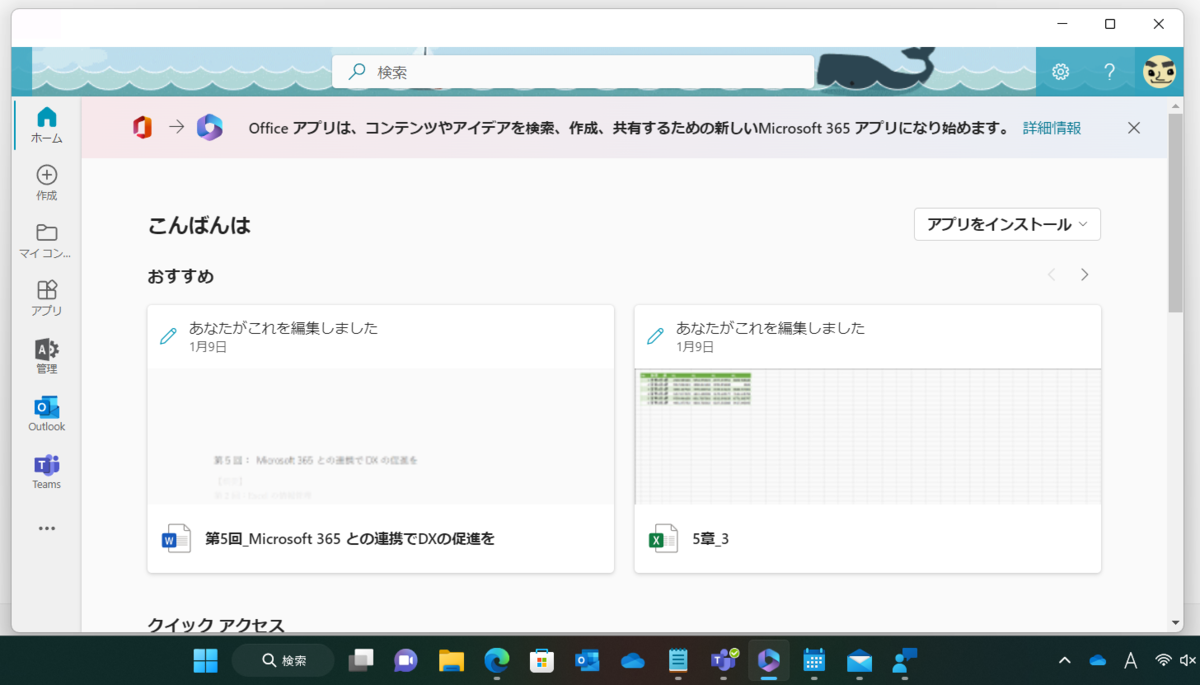This screenshot has width=1200, height=685.
Task: Click the scrollbar down arrow
Action: point(1175,623)
